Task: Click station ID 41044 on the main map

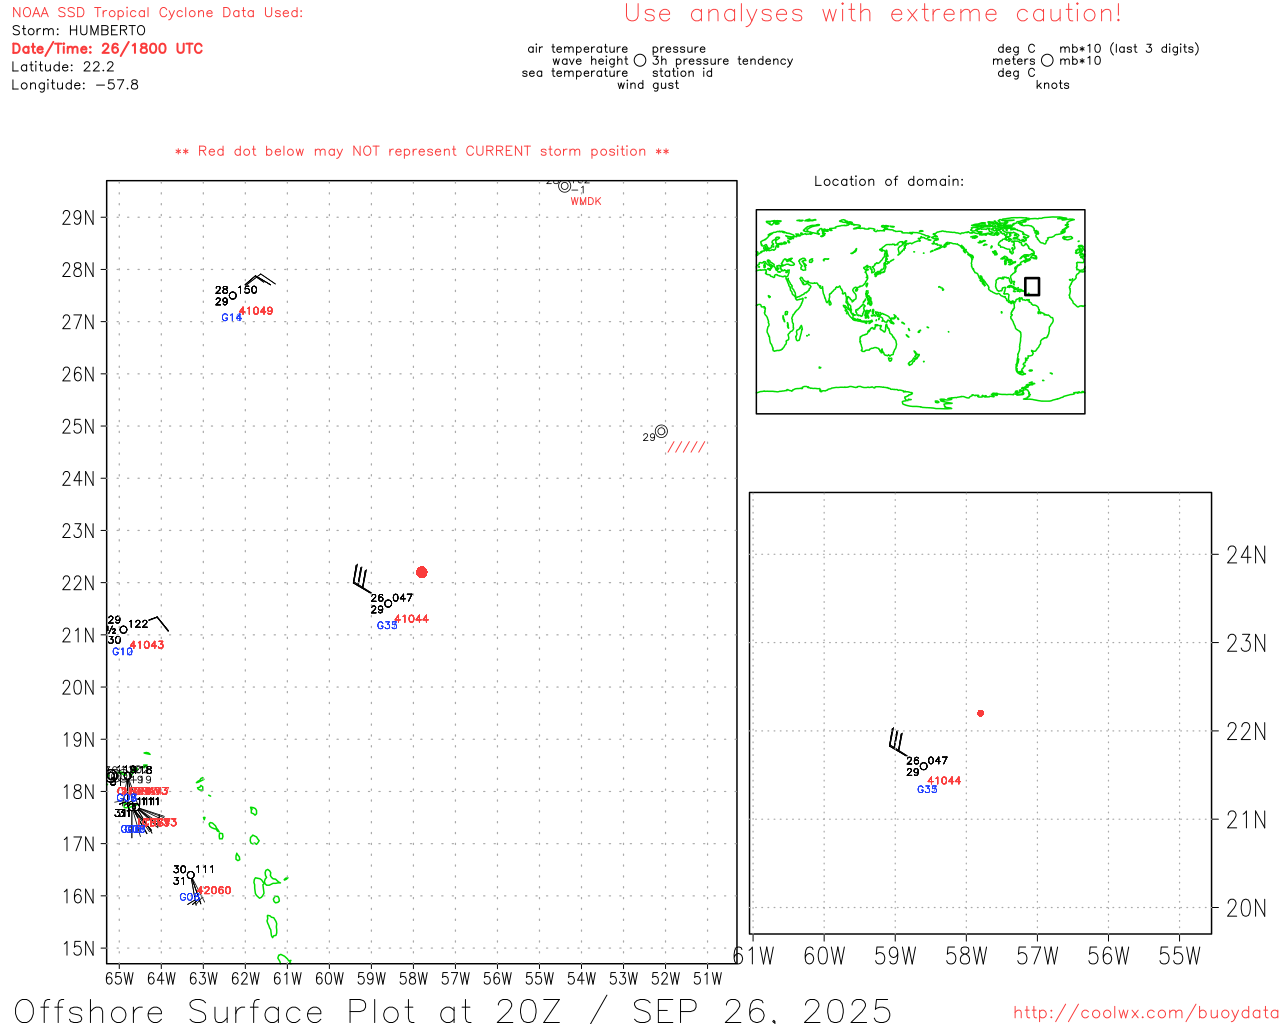Action: coord(412,619)
